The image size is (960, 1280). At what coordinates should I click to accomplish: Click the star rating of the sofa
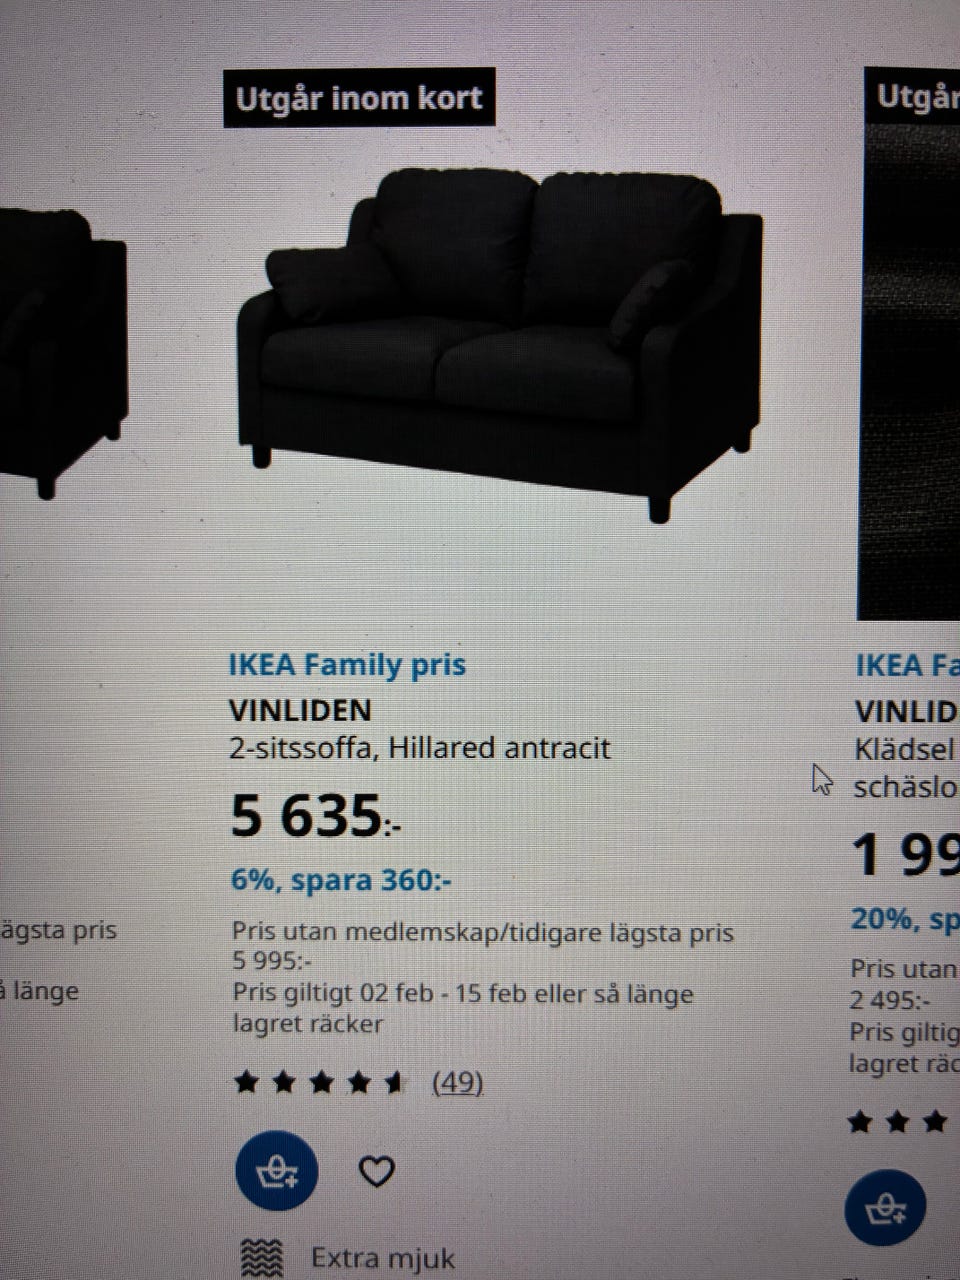[319, 1082]
